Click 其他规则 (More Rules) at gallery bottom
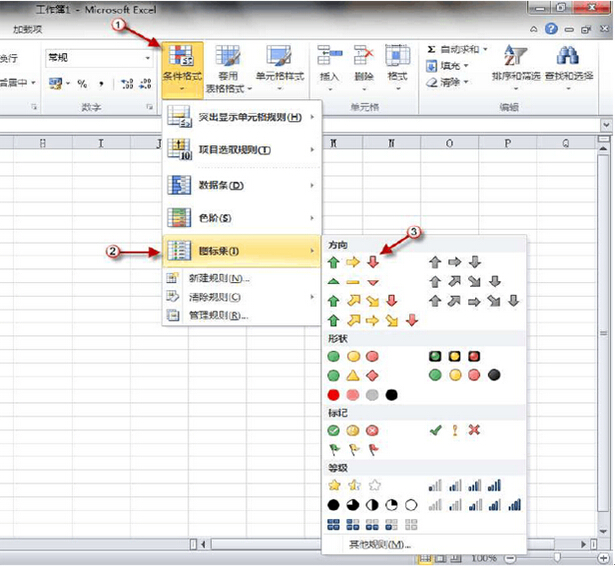The height and width of the screenshot is (568, 615). point(378,544)
